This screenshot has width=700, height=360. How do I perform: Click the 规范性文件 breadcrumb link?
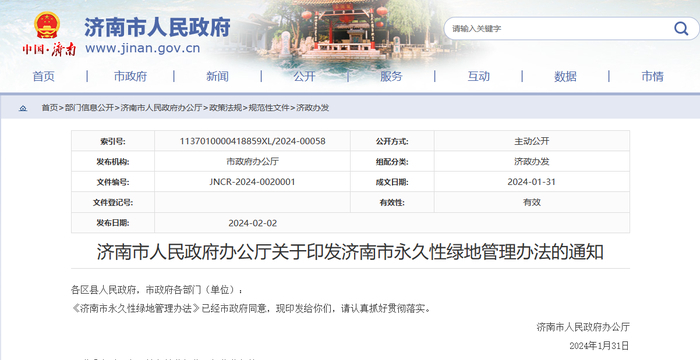pos(269,108)
